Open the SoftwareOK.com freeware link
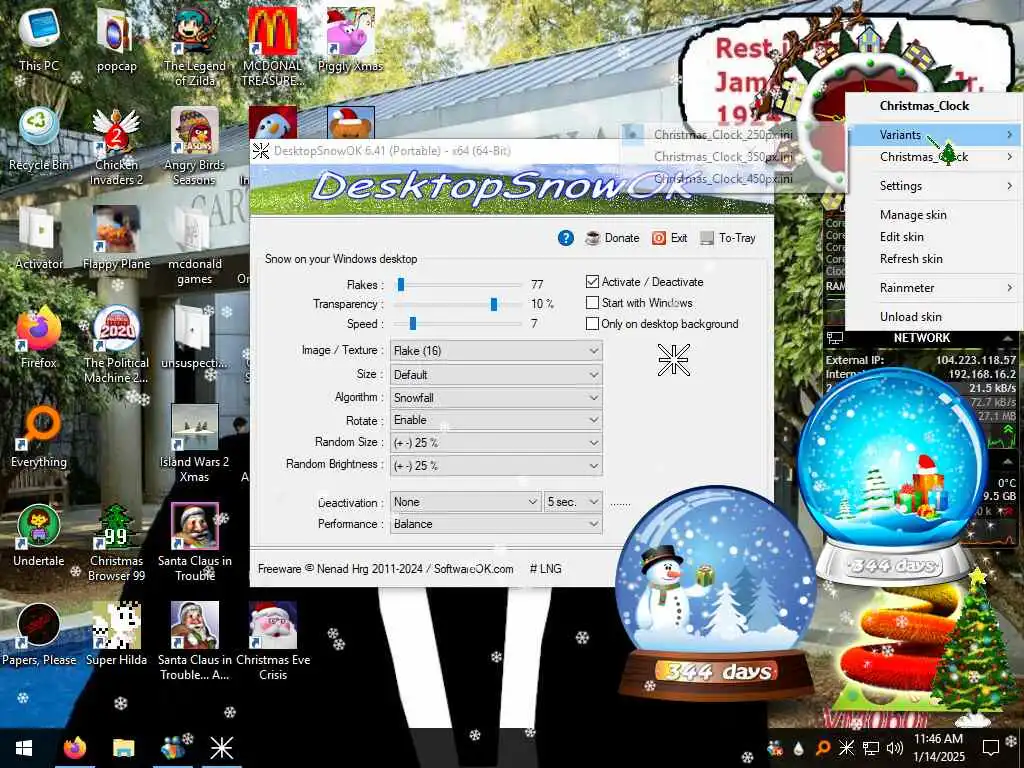The width and height of the screenshot is (1024, 768). point(473,569)
